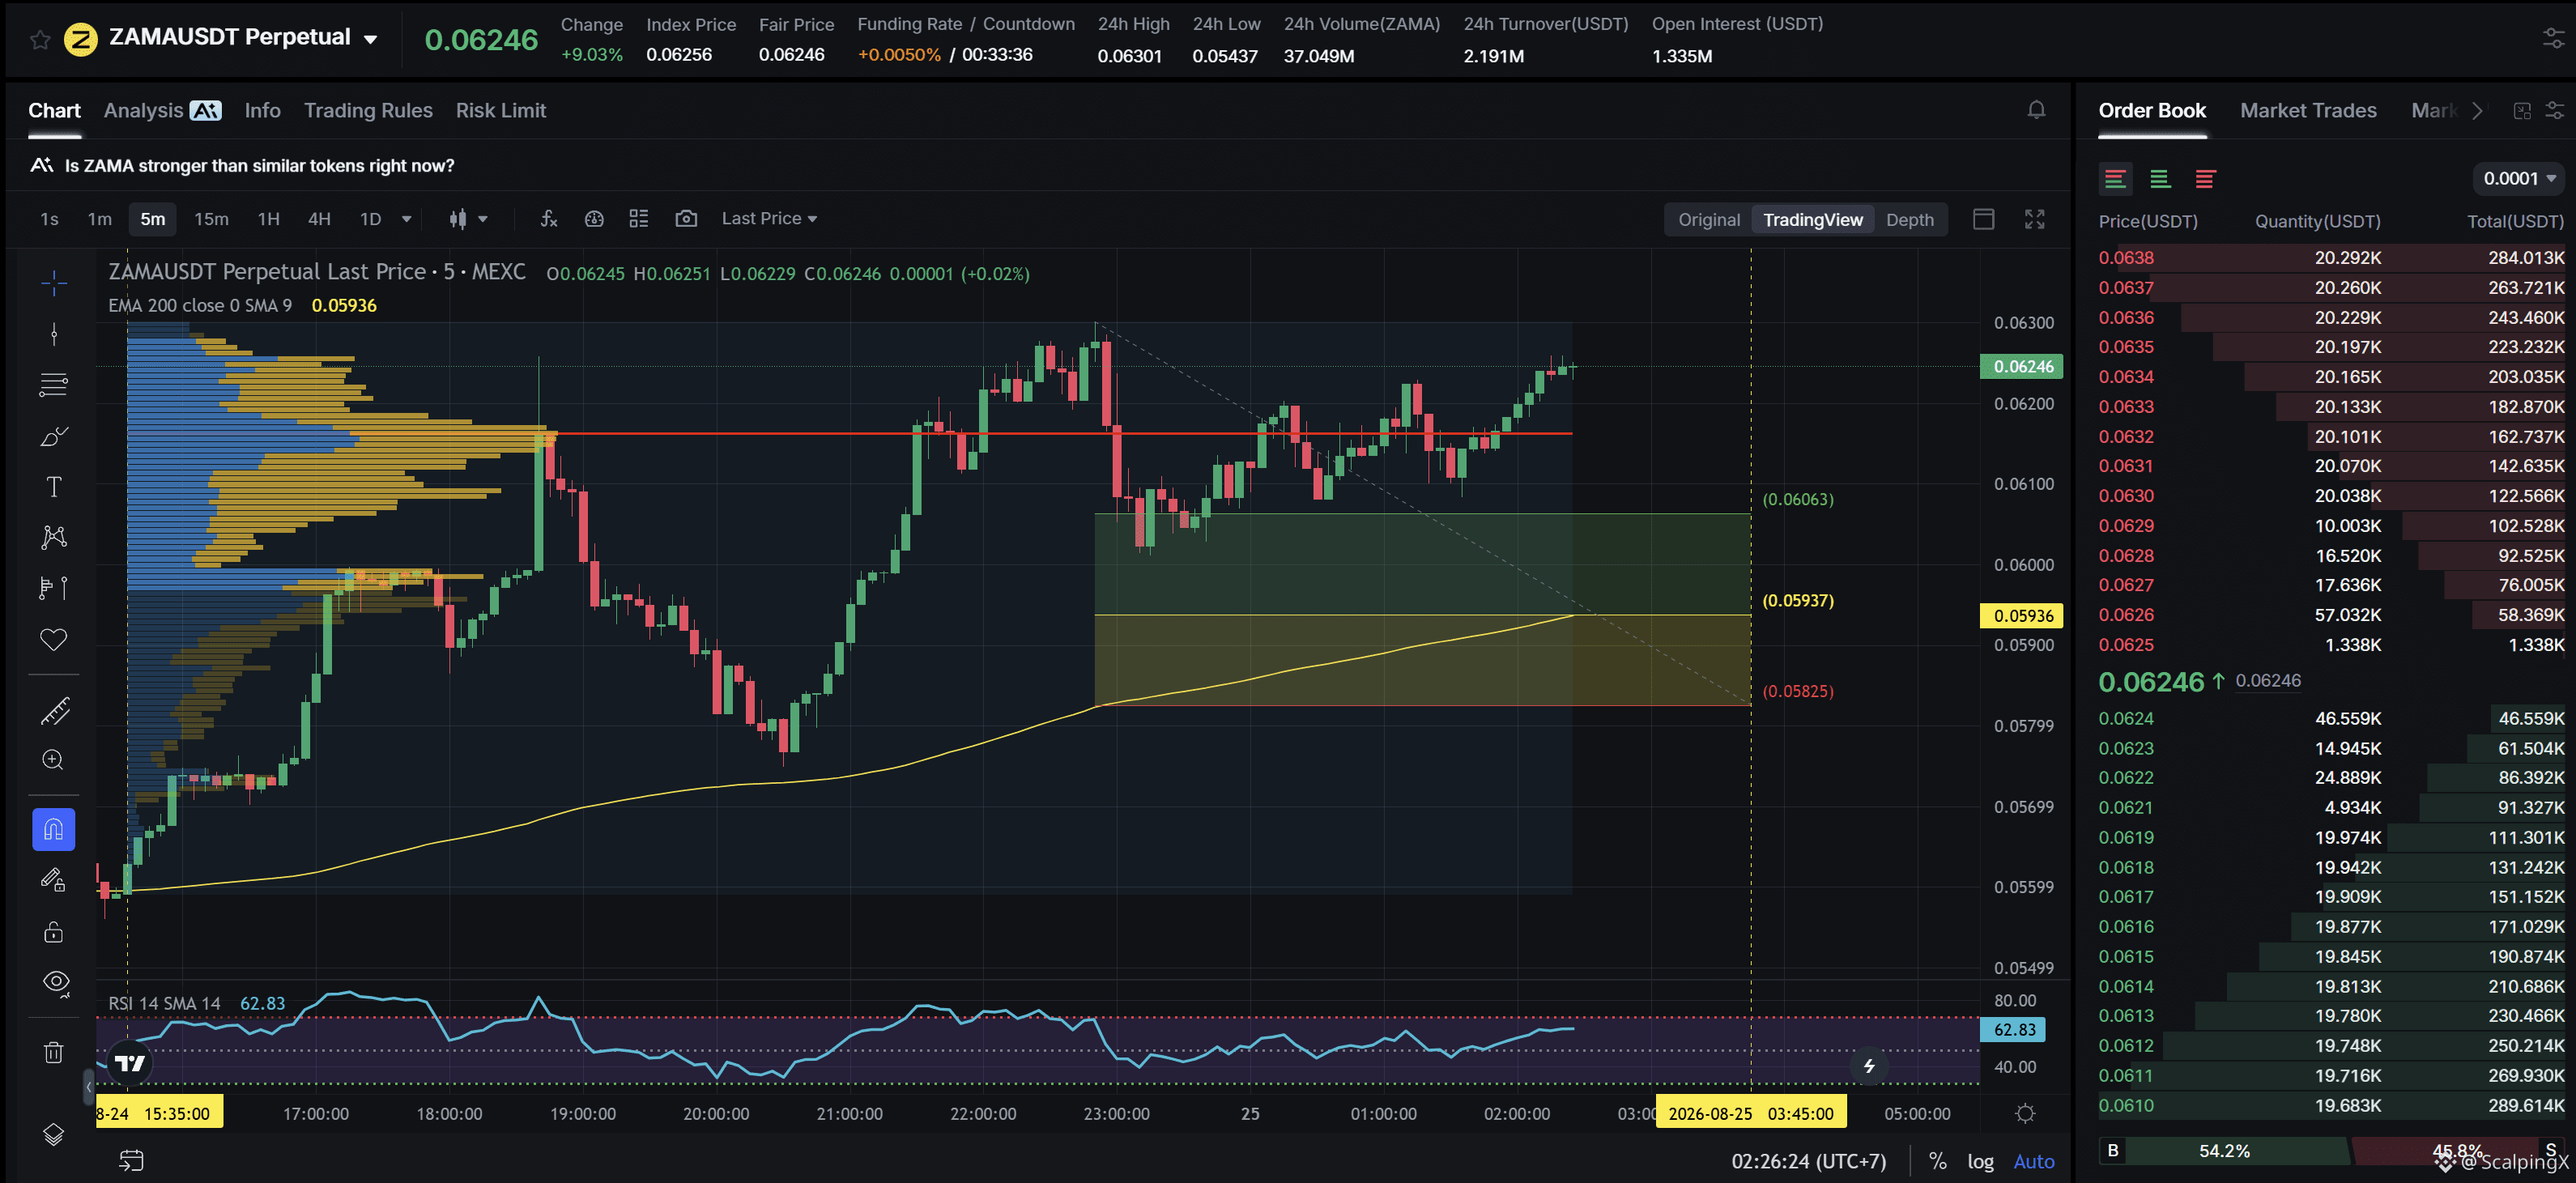
Task: Toggle the Auto scale option
Action: (2033, 1161)
